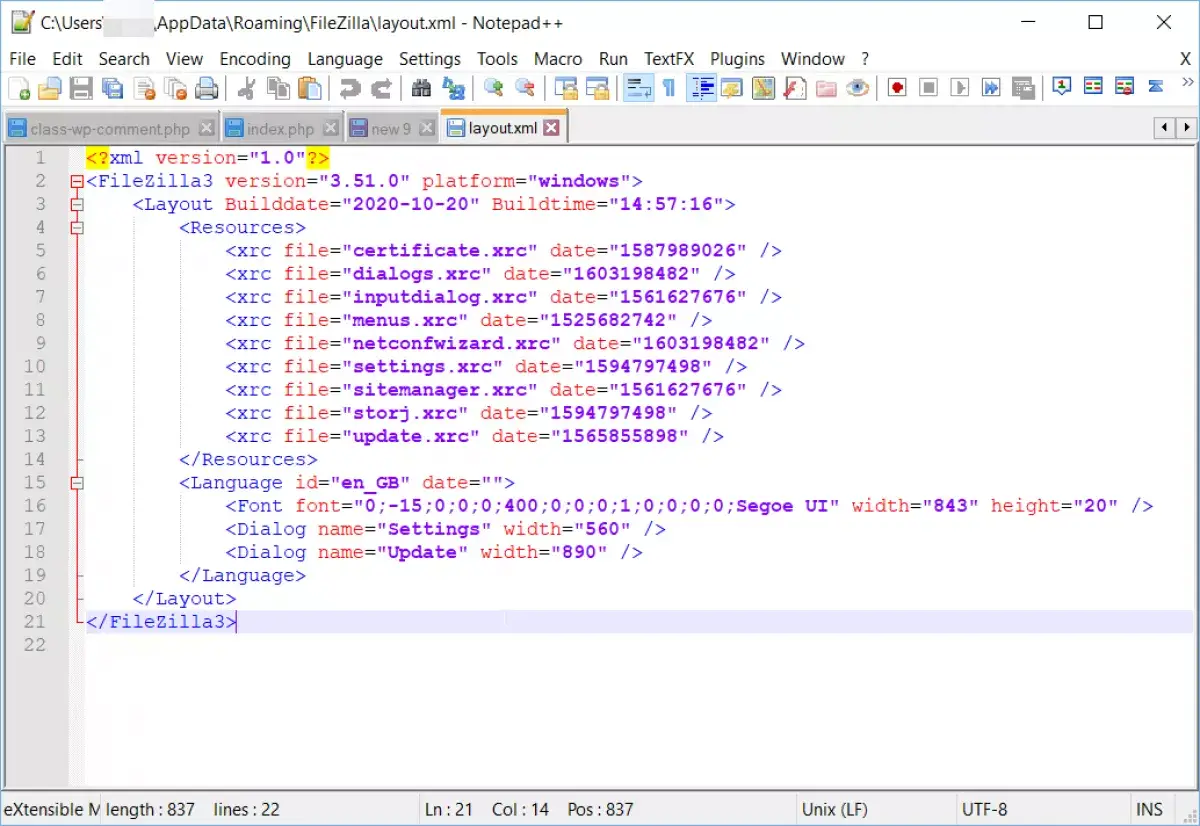Open the Settings menu
Image resolution: width=1200 pixels, height=826 pixels.
point(430,59)
